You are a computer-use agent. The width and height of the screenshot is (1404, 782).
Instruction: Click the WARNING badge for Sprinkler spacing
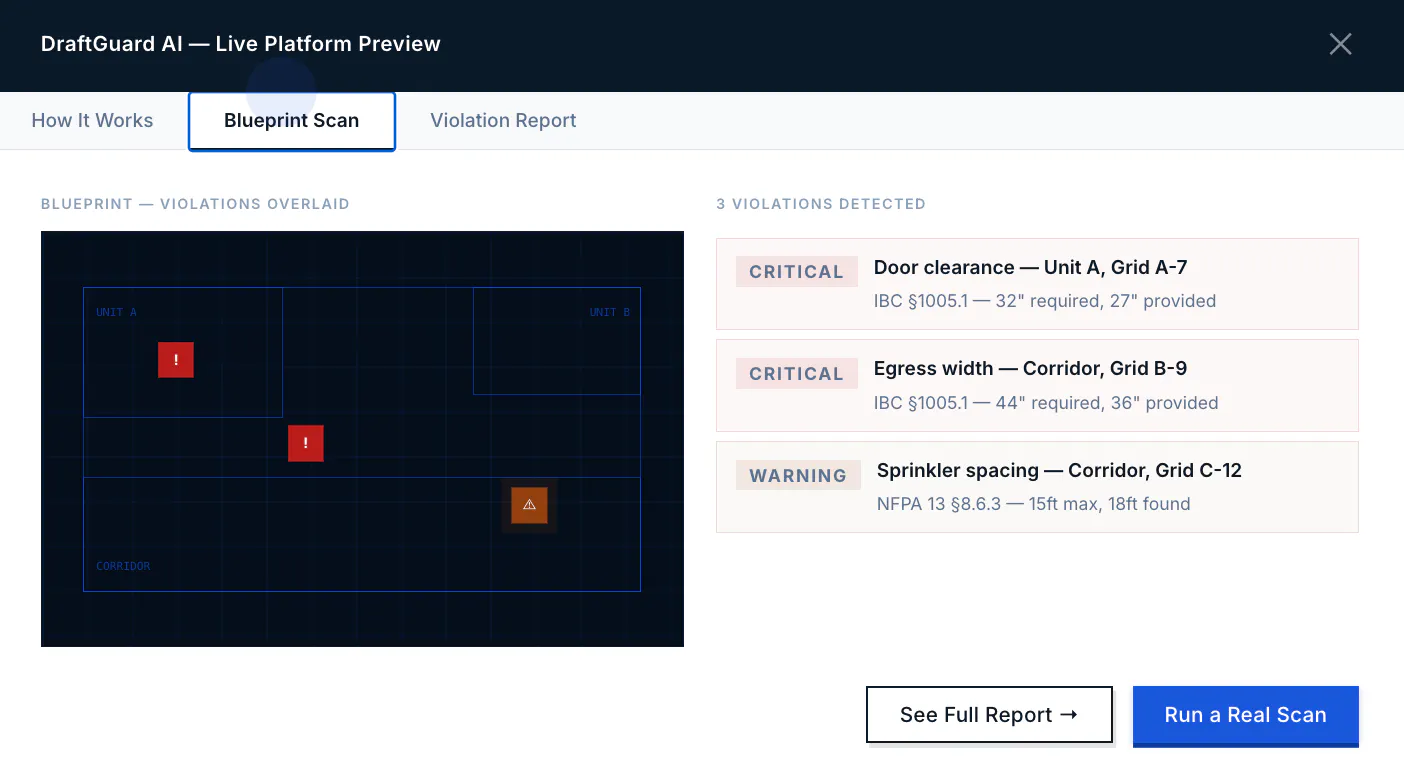(x=798, y=476)
